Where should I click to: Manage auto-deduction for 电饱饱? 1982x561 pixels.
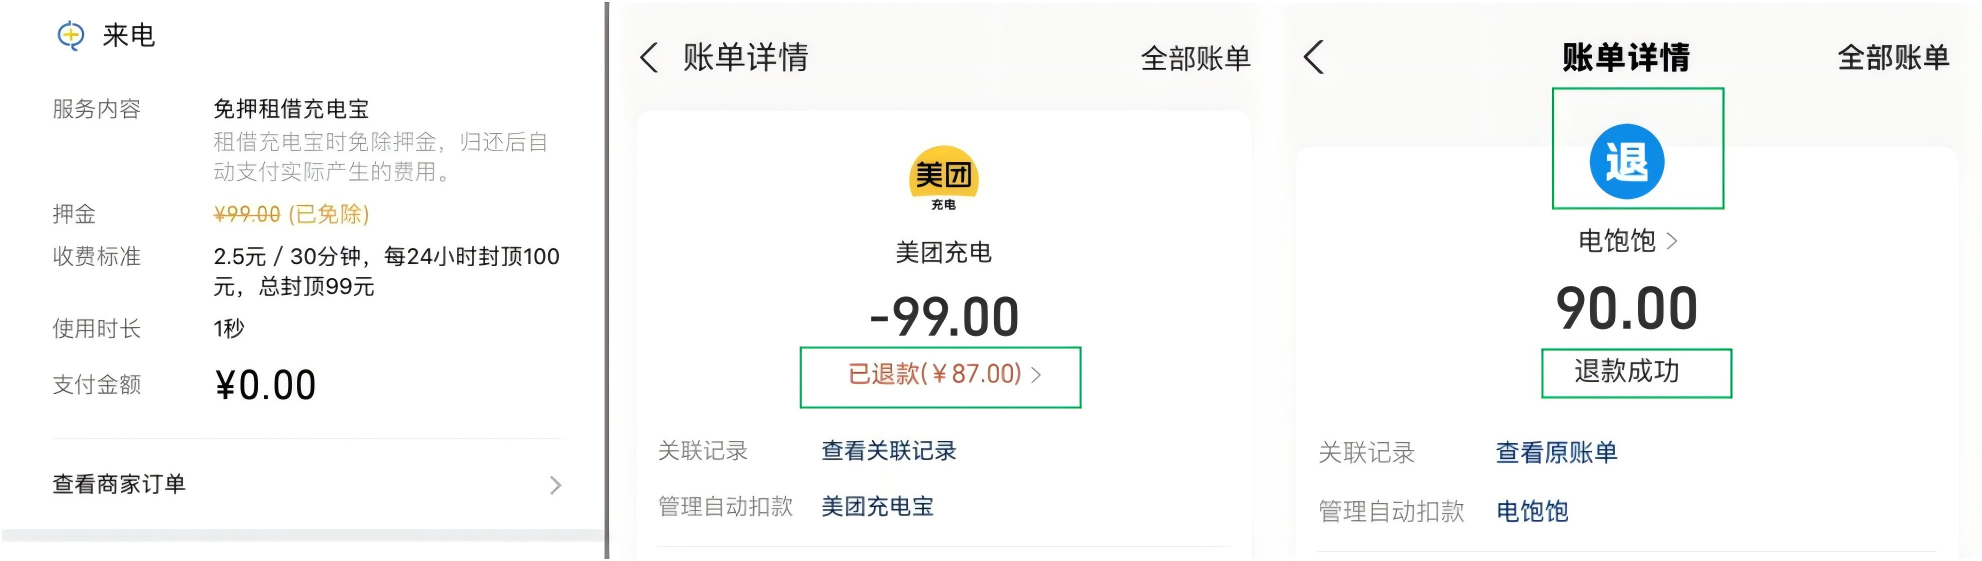point(1532,512)
